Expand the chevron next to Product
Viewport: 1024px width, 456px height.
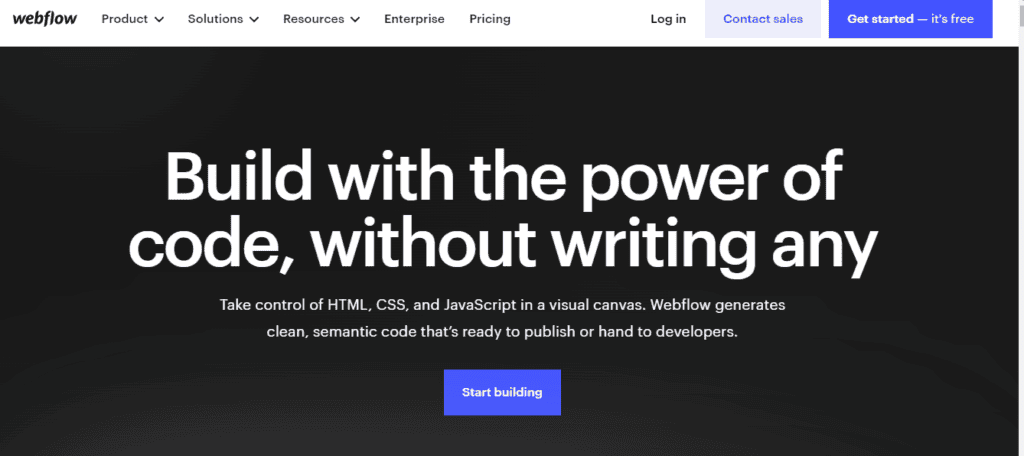pos(158,19)
